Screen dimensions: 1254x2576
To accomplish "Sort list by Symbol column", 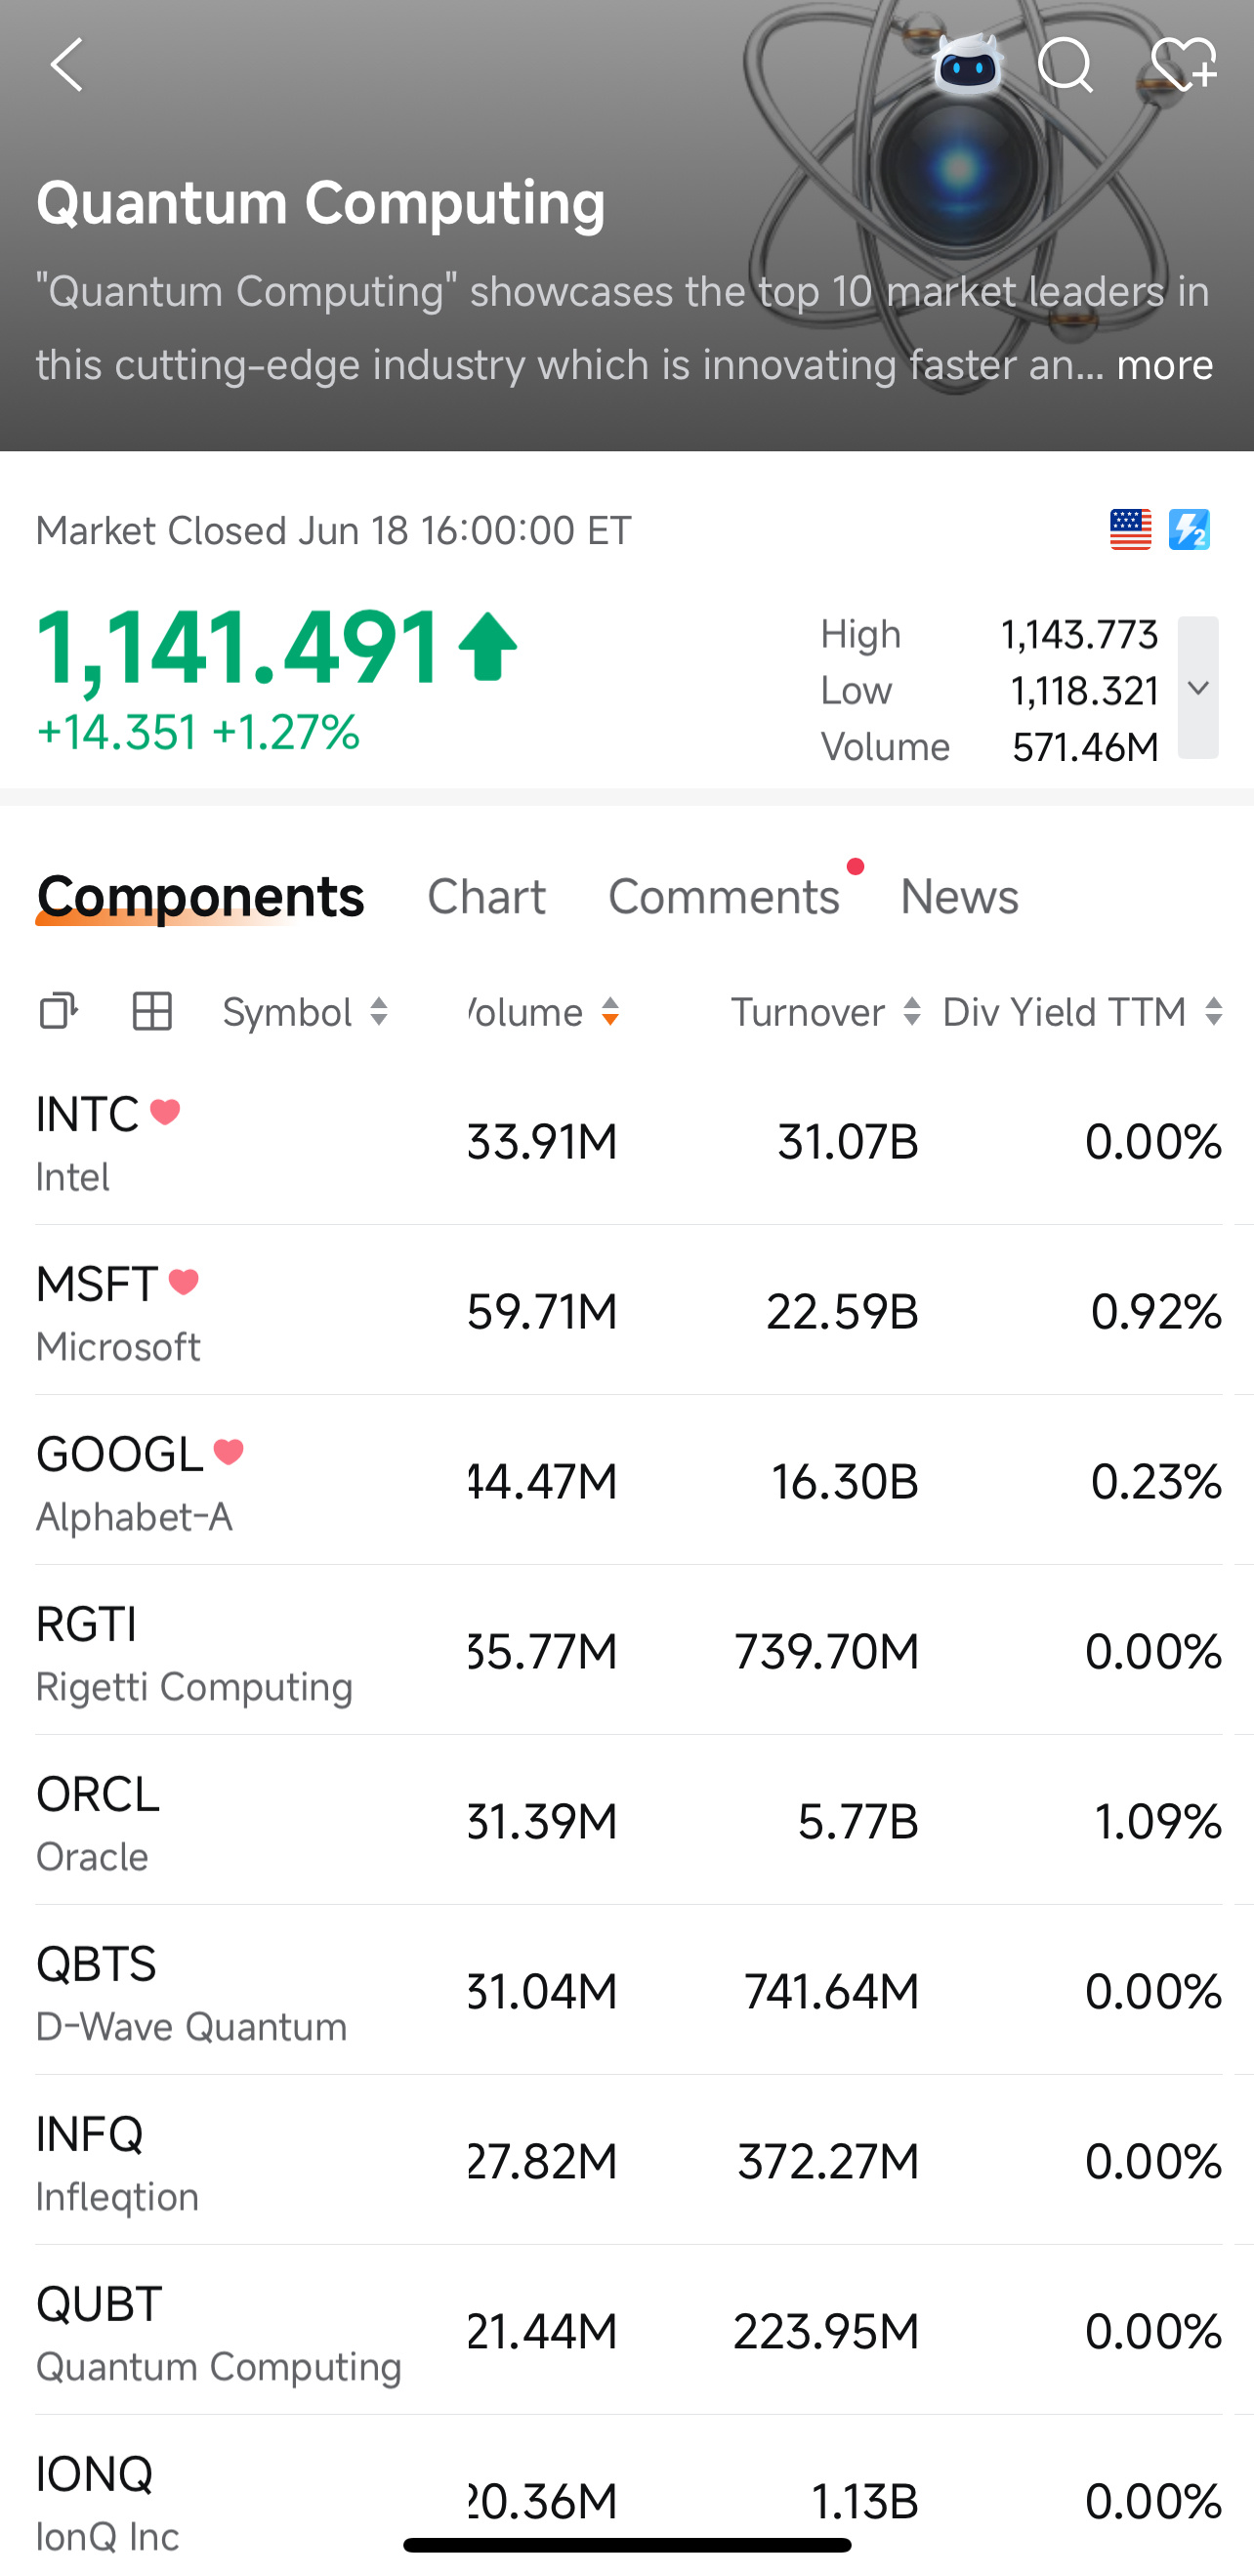I will click(305, 1012).
